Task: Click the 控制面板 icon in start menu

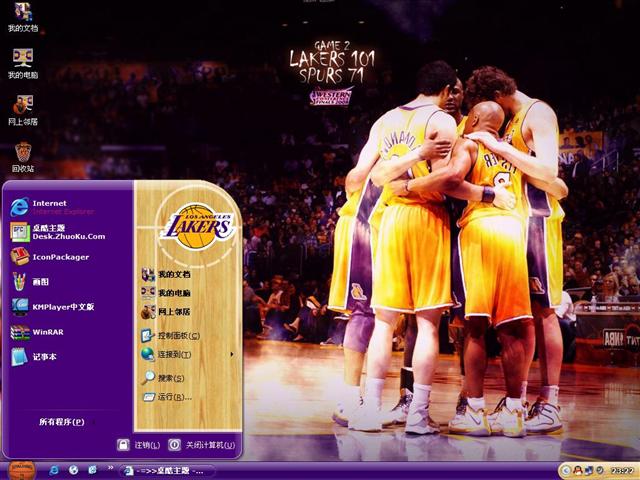Action: click(x=147, y=336)
